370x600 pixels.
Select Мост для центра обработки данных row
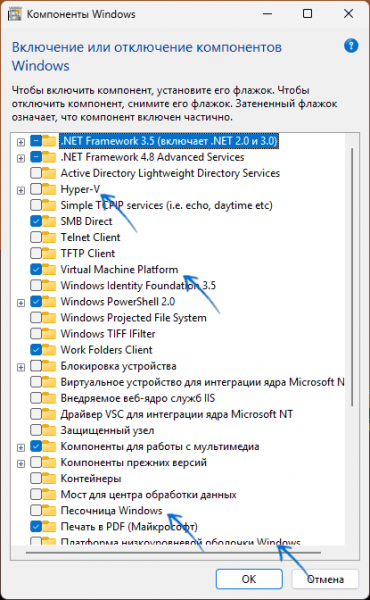[x=148, y=494]
